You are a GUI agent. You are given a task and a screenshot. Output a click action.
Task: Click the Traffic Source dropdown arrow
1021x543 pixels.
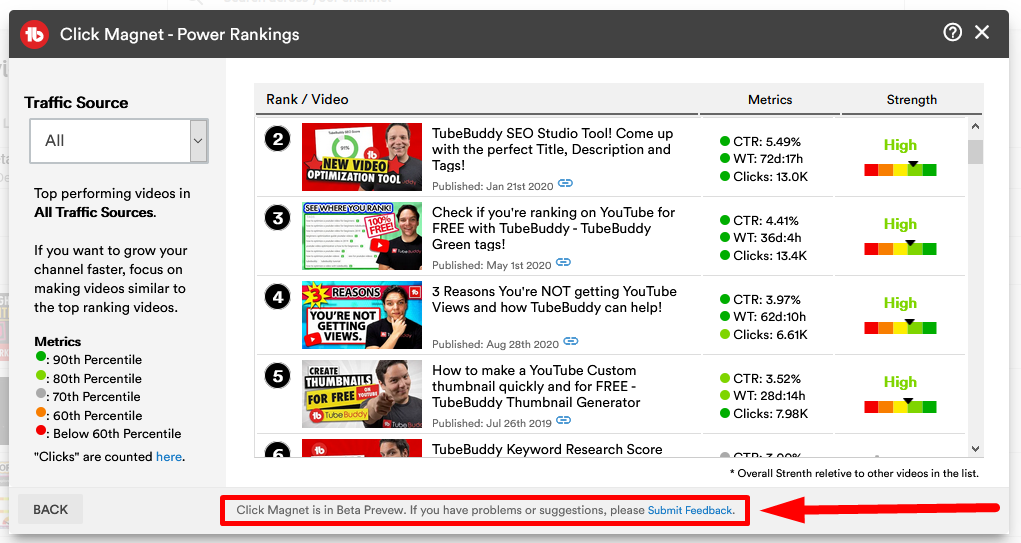click(x=198, y=141)
